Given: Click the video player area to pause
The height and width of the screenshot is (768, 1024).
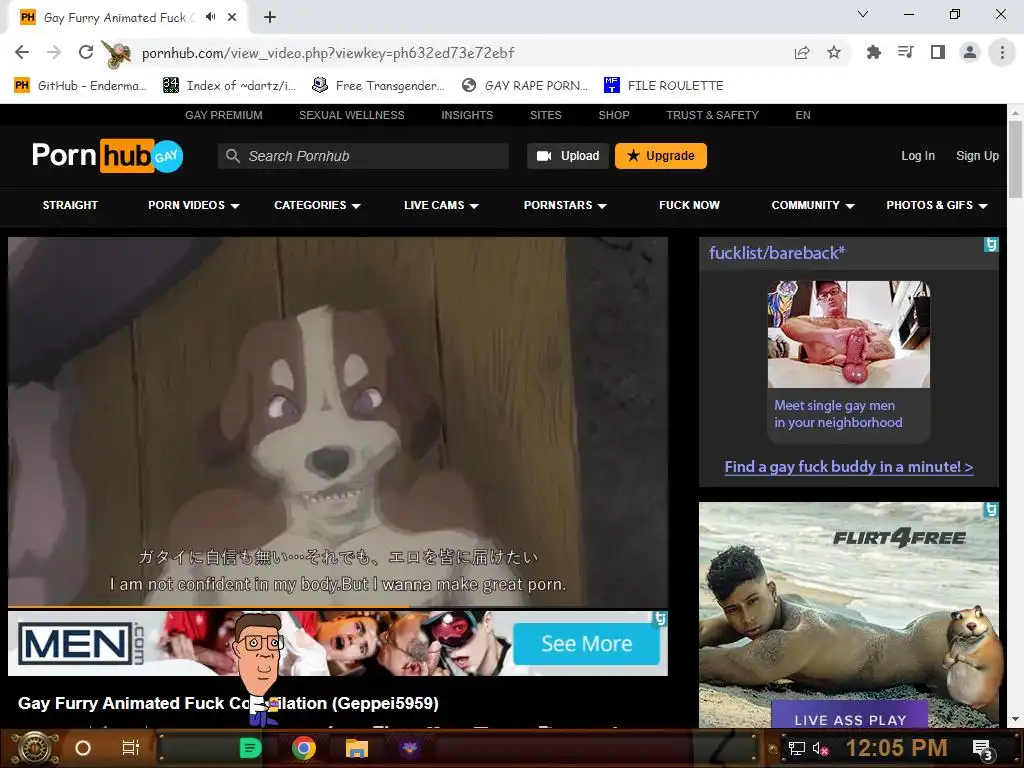Looking at the screenshot, I should click(x=338, y=421).
